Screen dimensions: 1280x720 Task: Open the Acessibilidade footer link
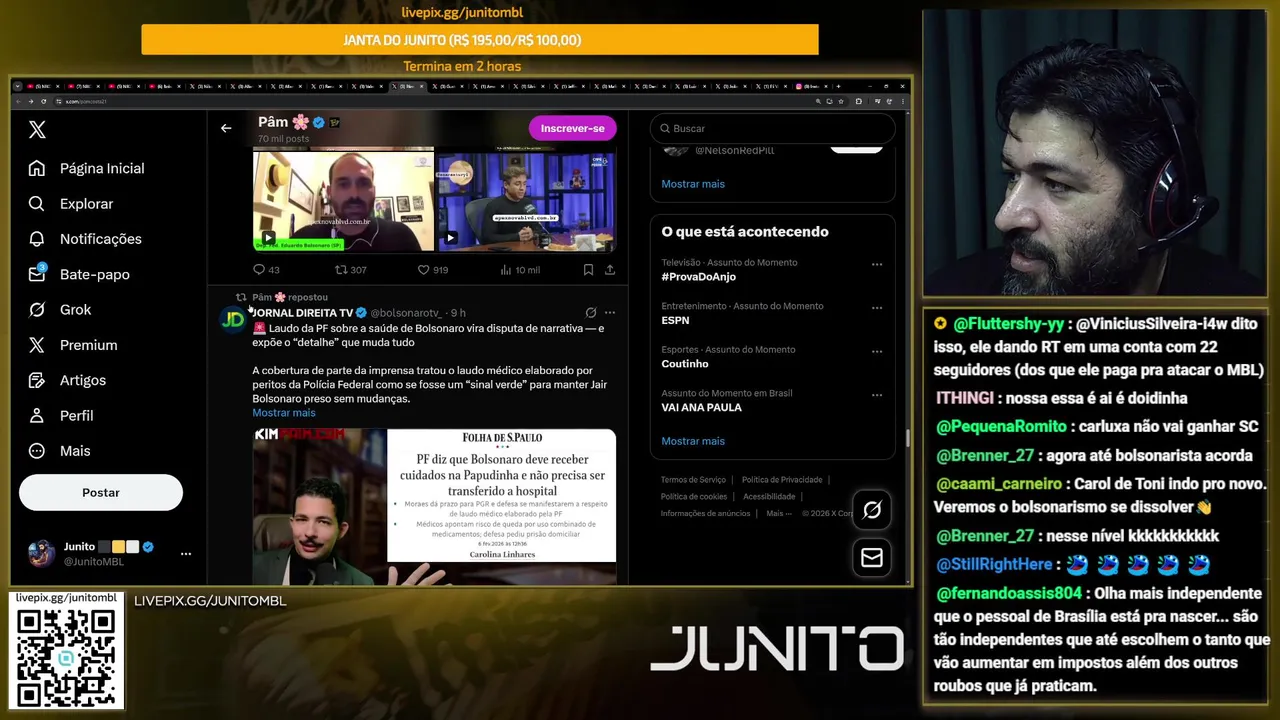tap(769, 497)
